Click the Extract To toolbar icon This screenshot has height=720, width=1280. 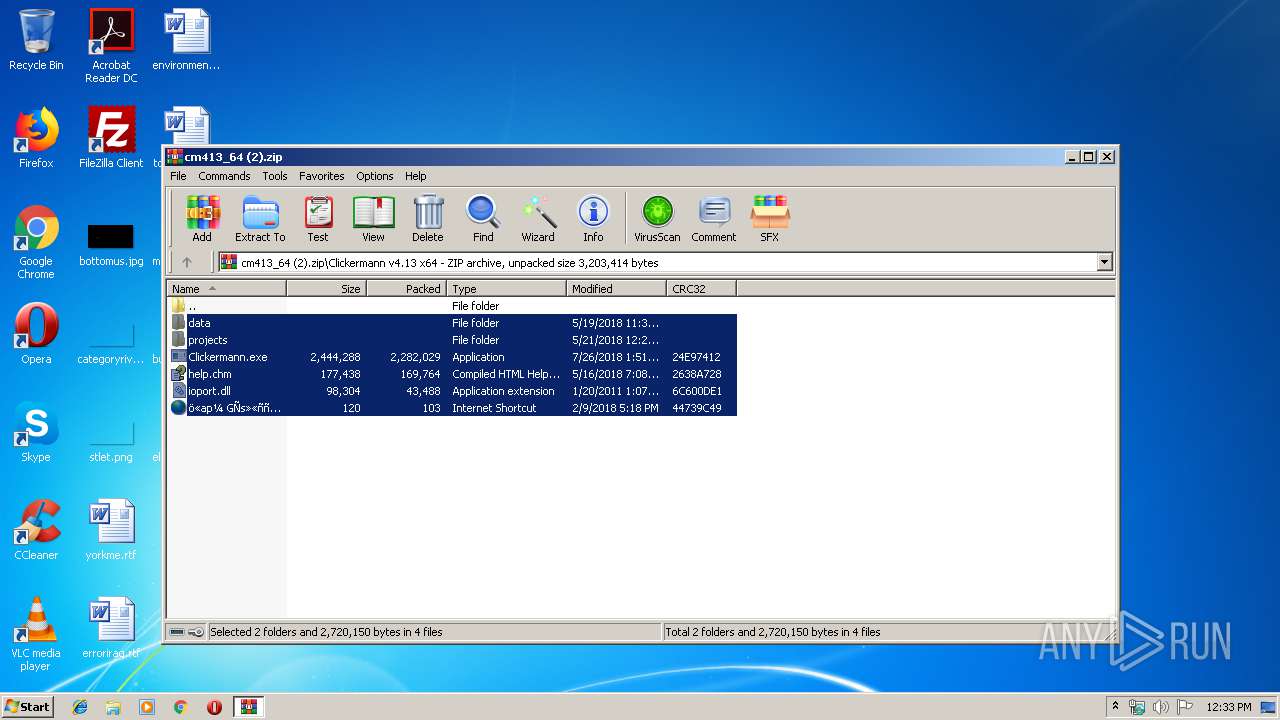click(x=260, y=219)
